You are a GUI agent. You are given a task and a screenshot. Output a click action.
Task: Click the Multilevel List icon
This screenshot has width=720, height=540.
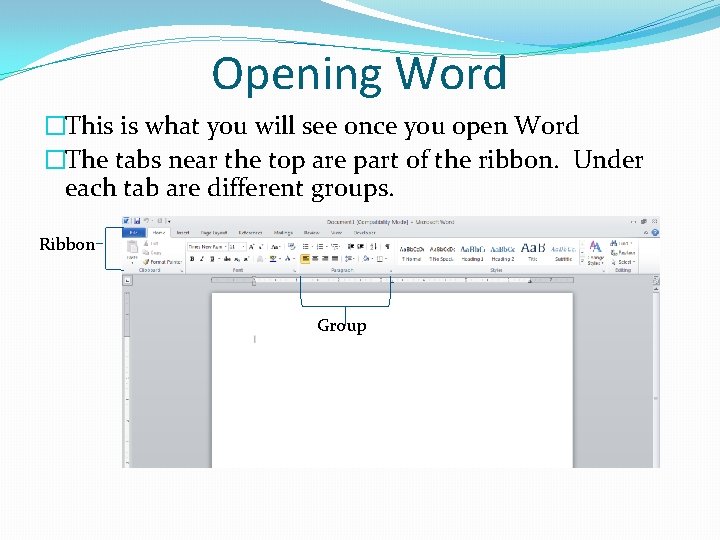point(335,247)
